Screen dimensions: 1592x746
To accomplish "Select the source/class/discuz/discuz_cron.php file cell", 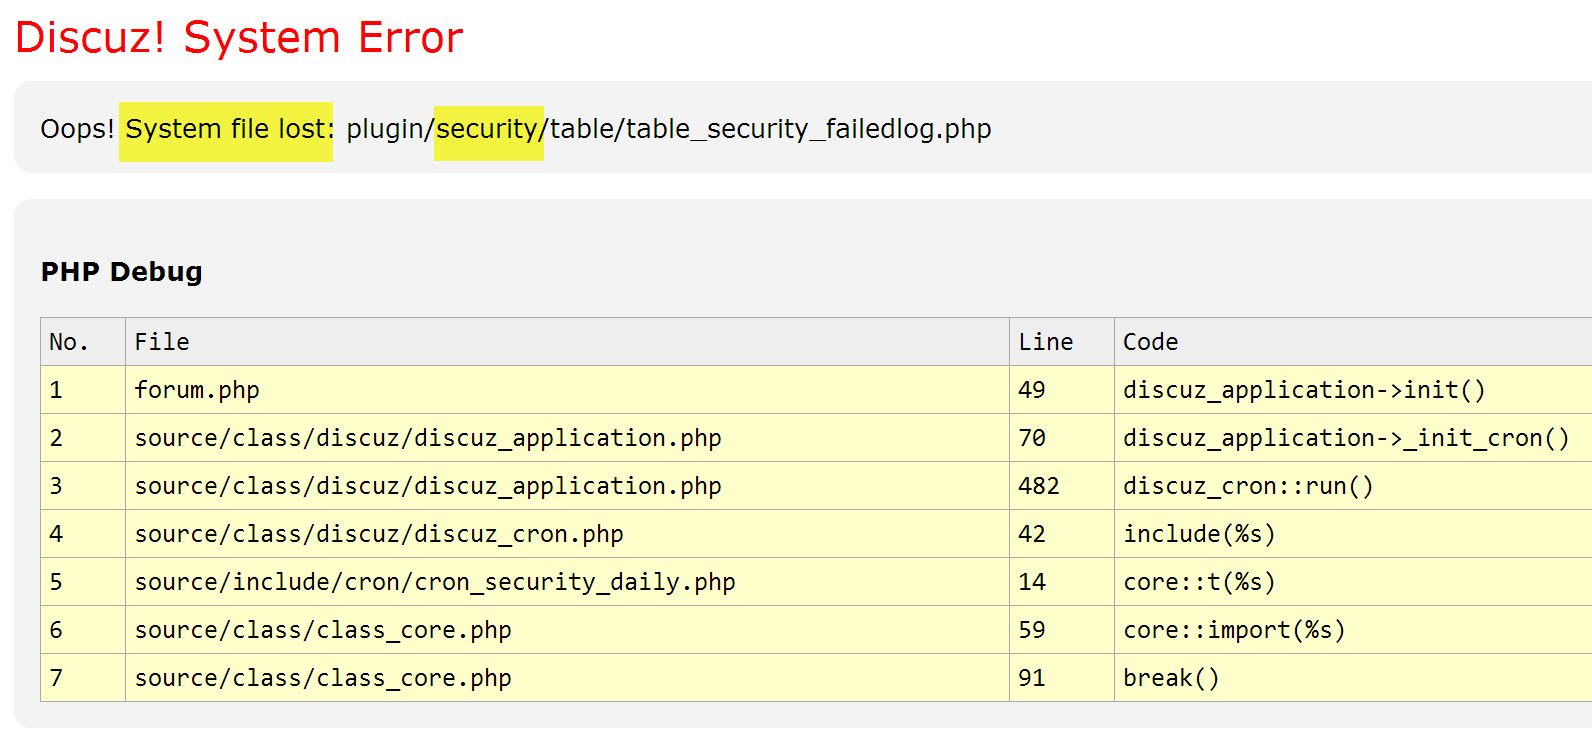I will (x=567, y=534).
